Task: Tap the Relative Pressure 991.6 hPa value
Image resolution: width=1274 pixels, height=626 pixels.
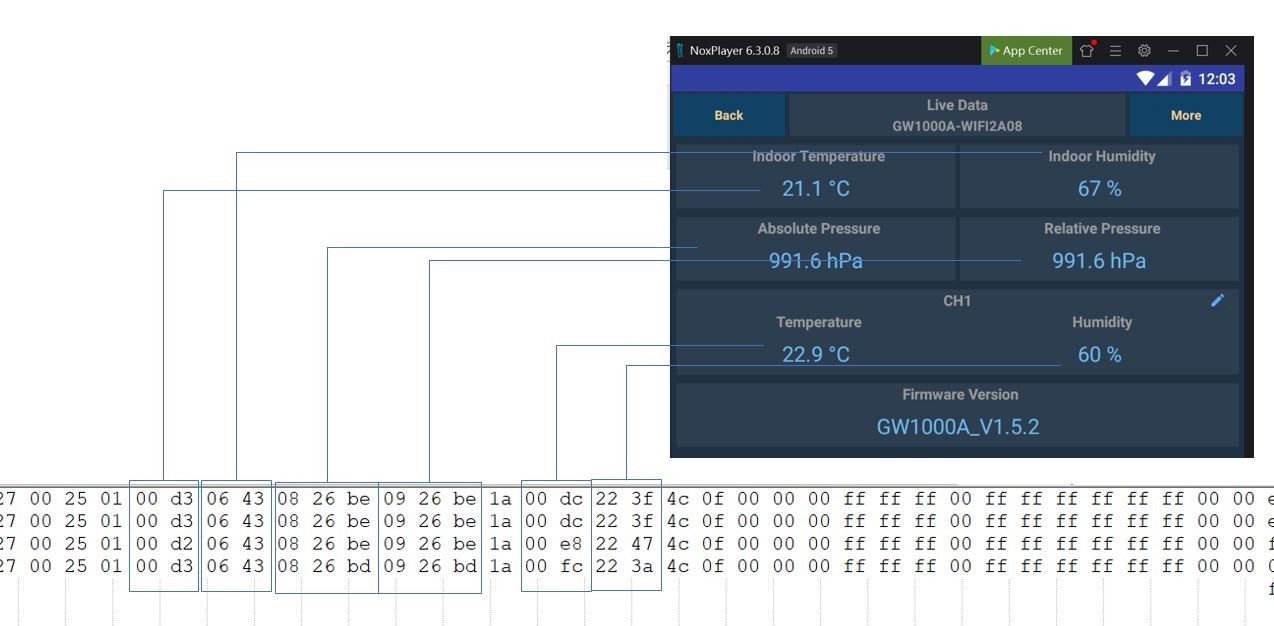Action: tap(1099, 261)
